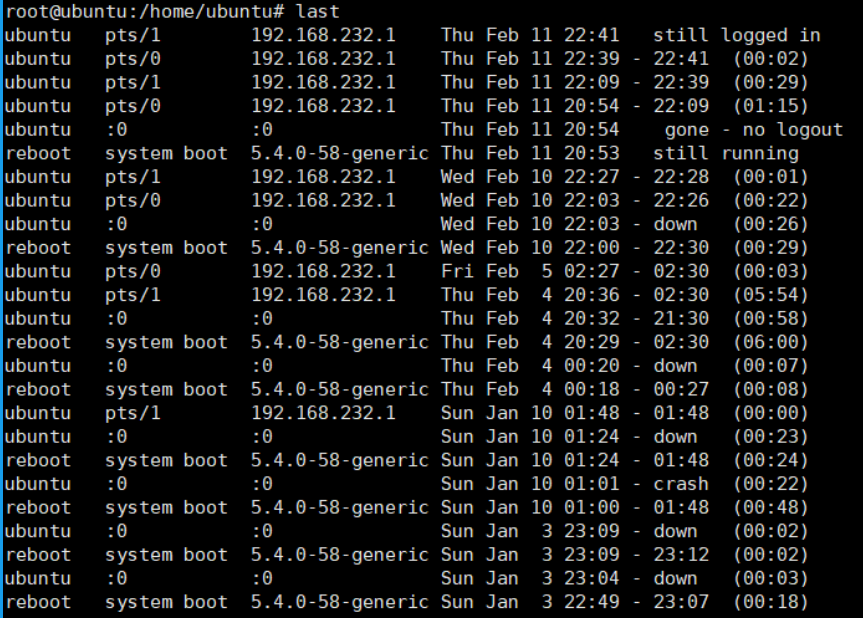The image size is (863, 618).
Task: Select login time '22:27' on Wed Feb 10
Action: [592, 177]
